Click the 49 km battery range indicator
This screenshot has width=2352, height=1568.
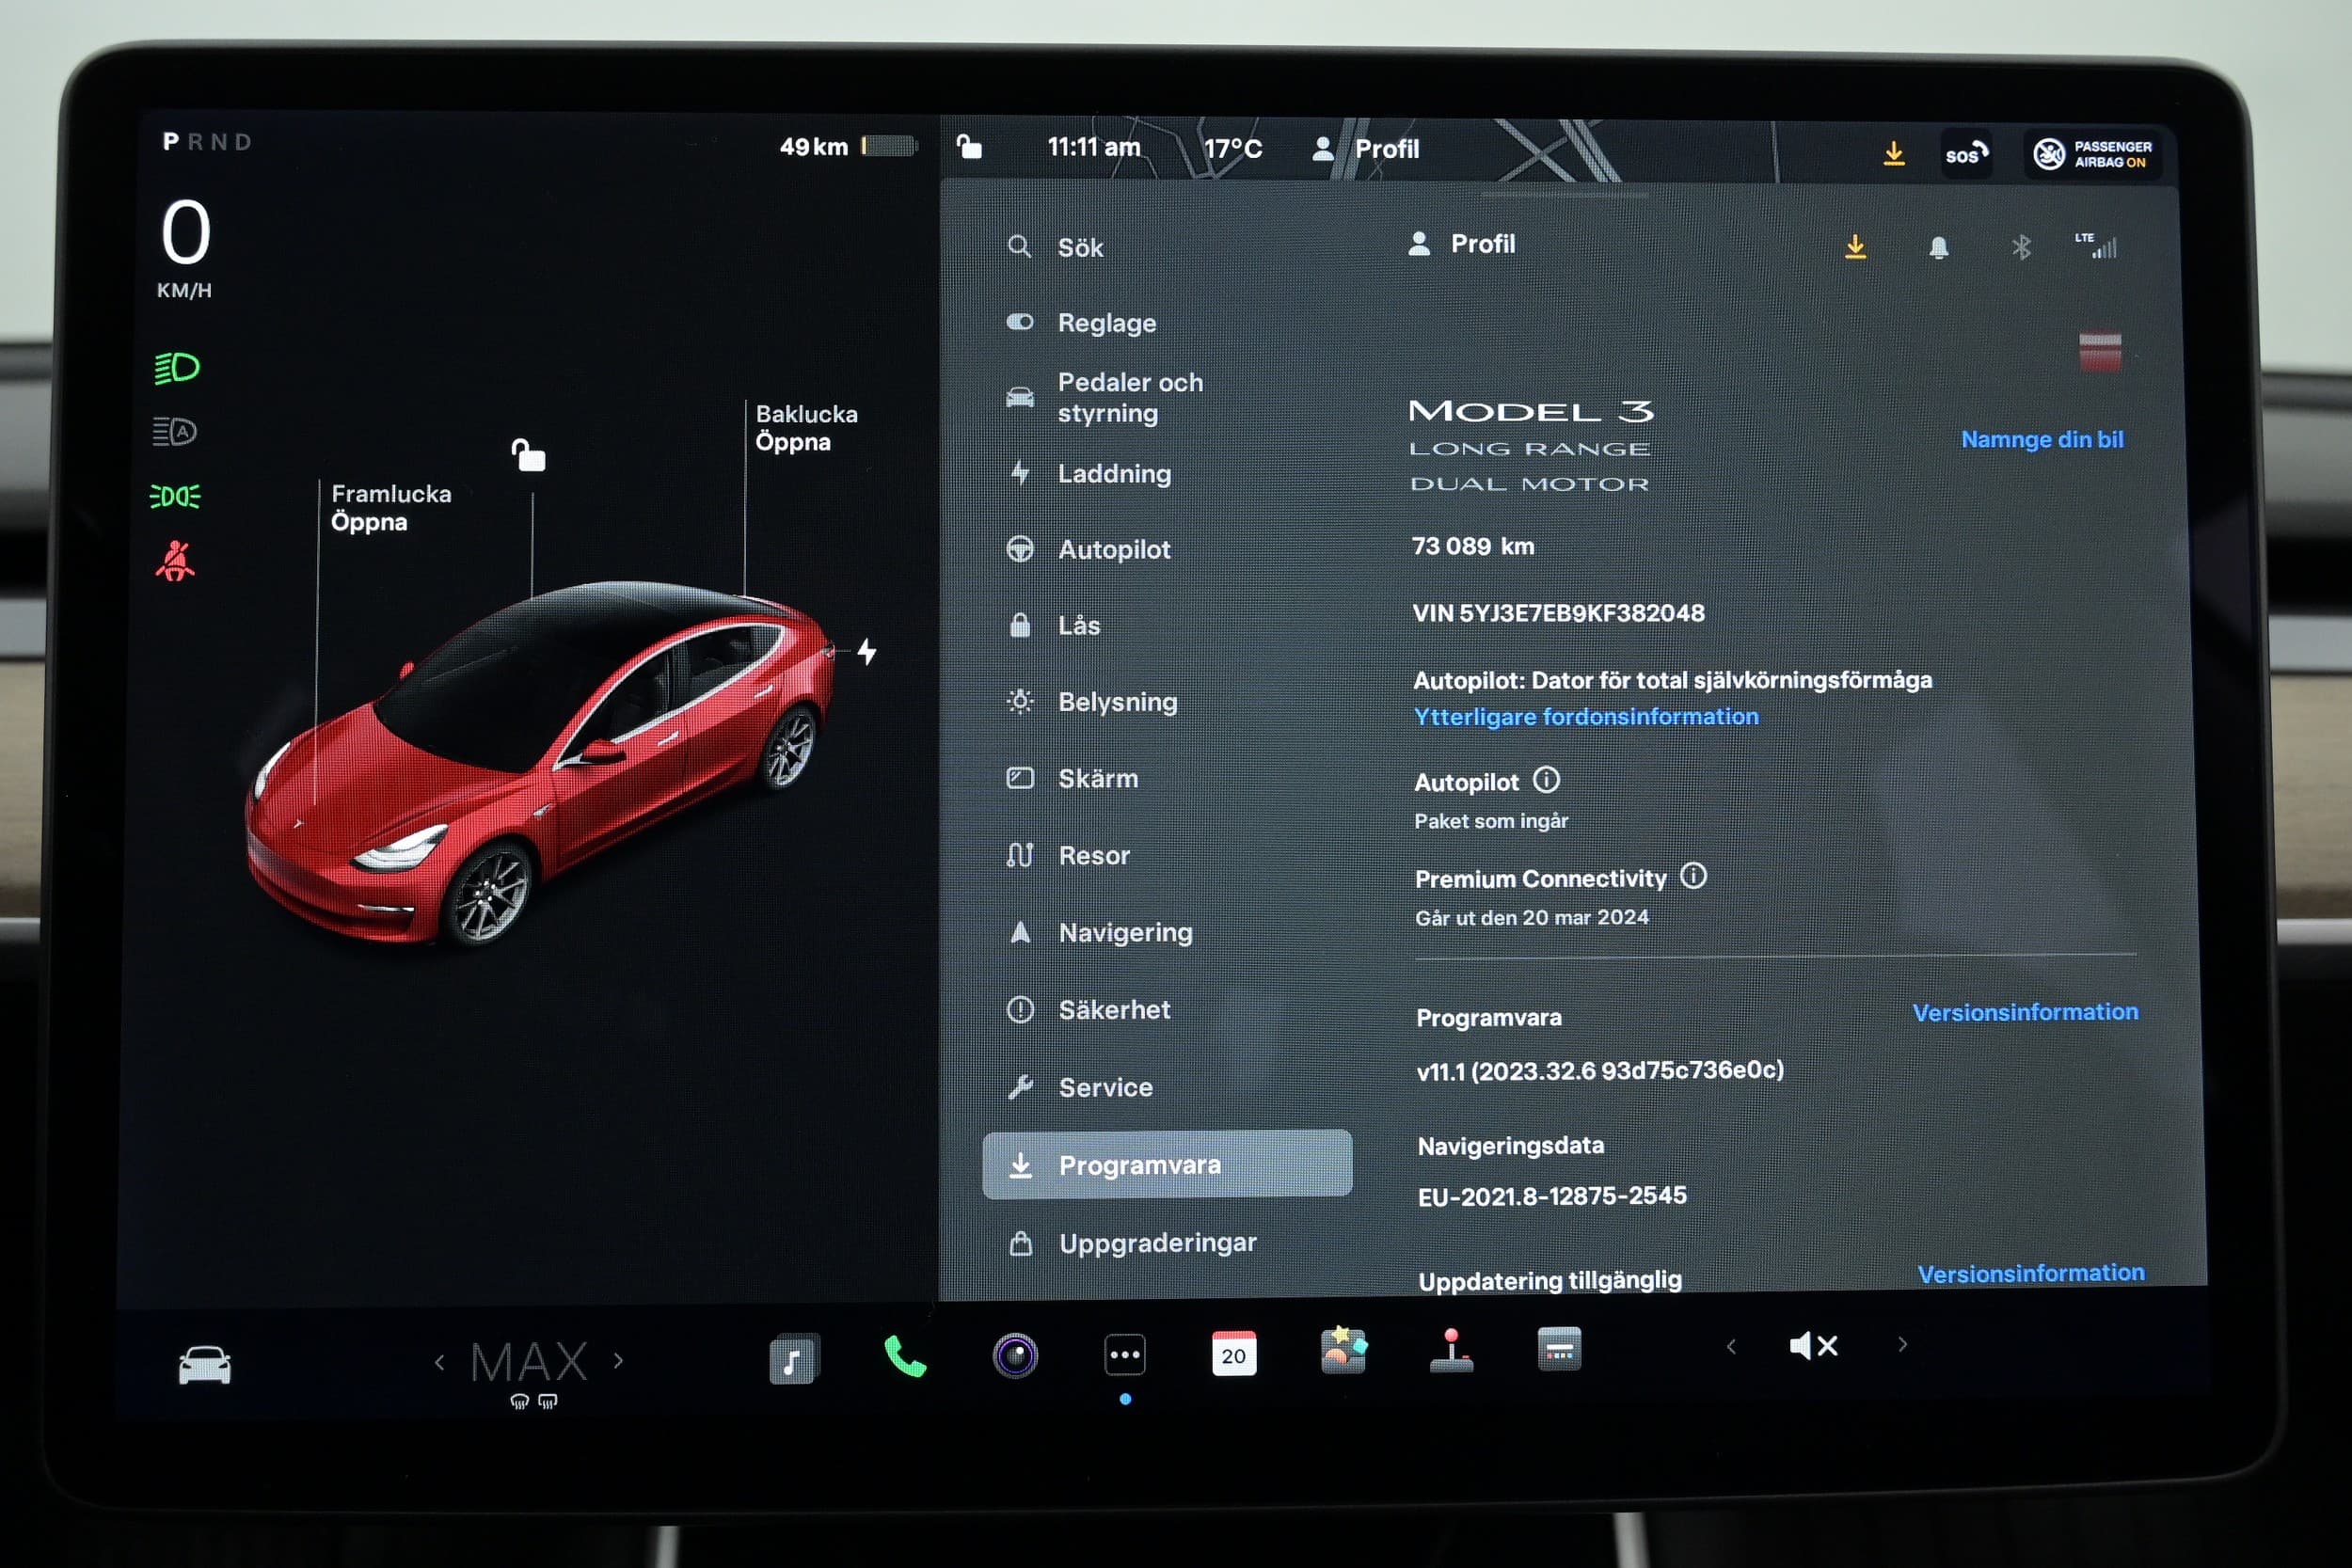coord(848,147)
